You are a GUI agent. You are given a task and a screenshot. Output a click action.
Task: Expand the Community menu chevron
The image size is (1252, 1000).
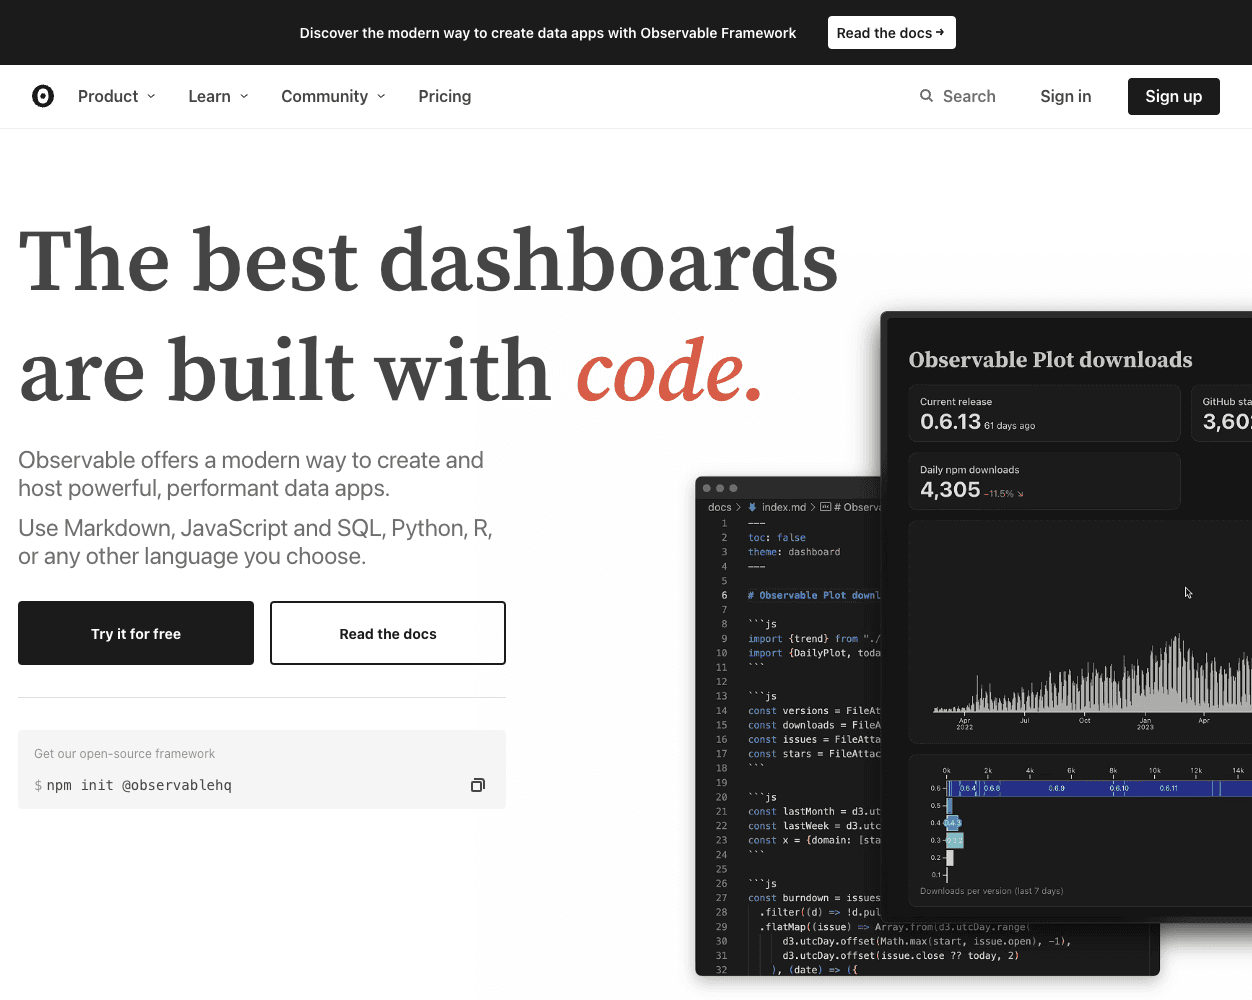[381, 96]
